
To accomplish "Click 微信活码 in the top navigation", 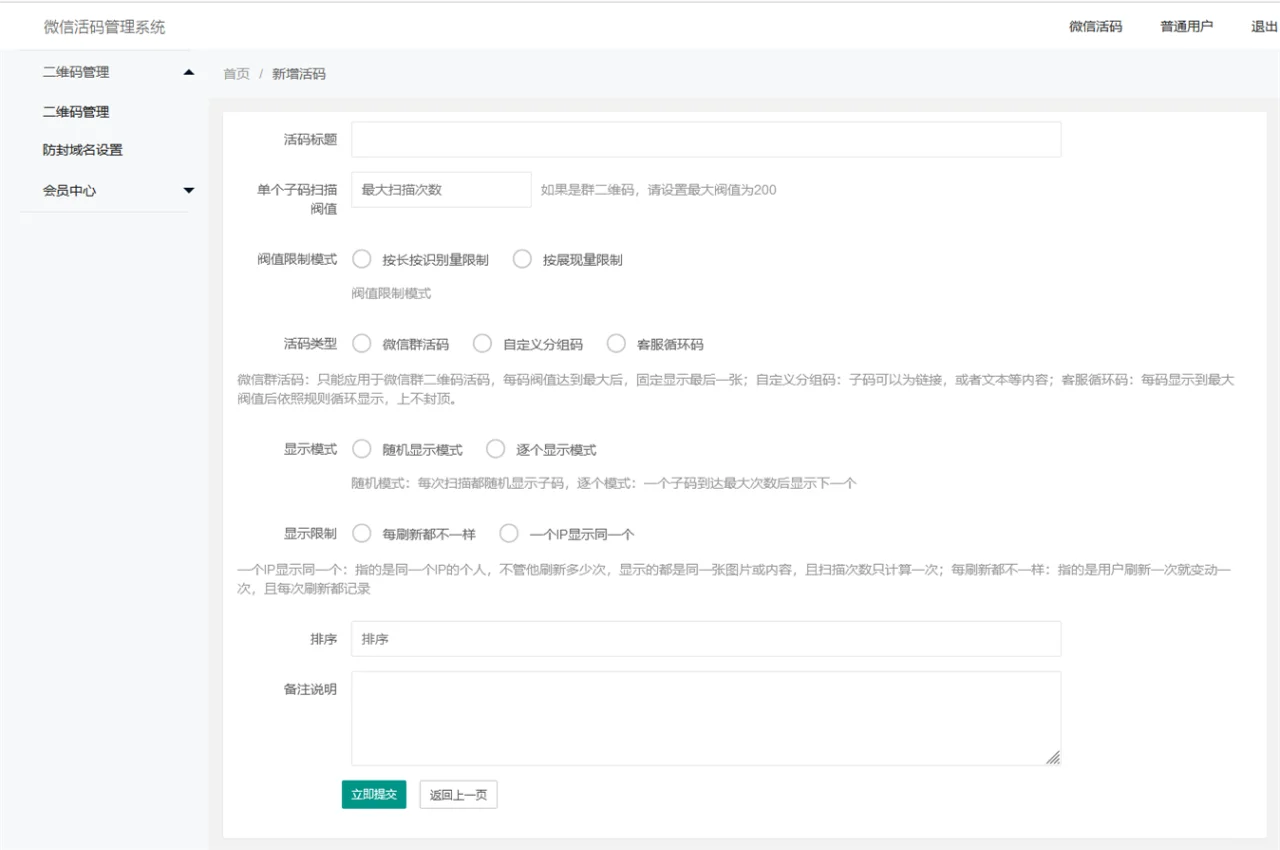I will 1094,26.
